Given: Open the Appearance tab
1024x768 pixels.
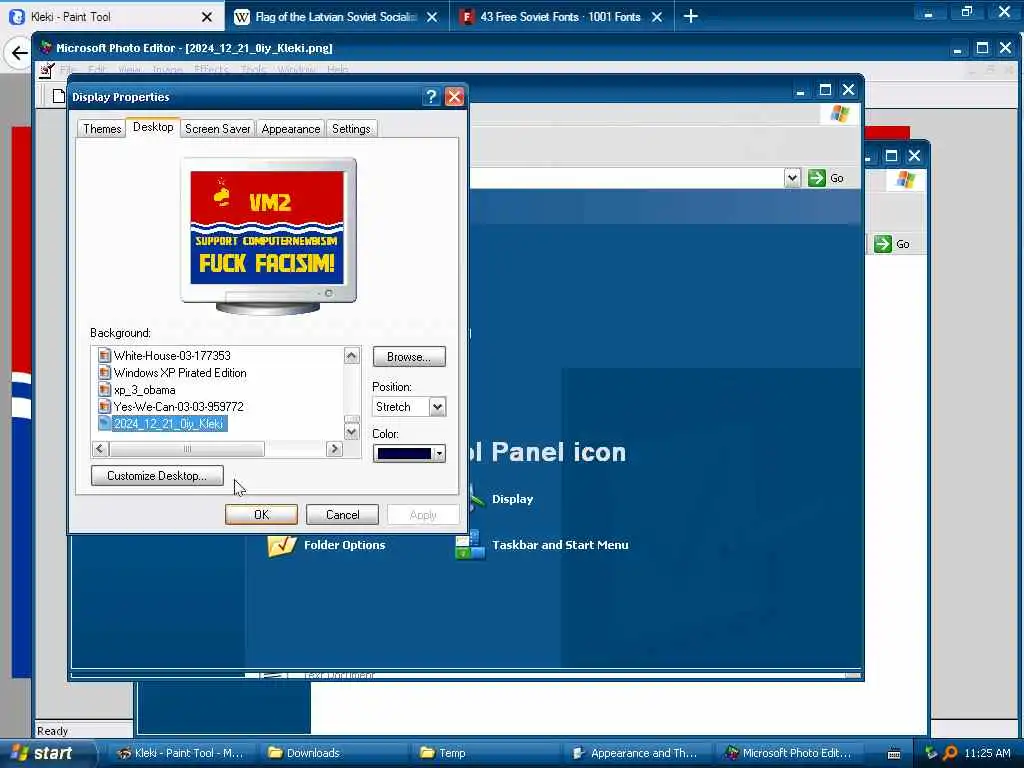Looking at the screenshot, I should coord(291,129).
